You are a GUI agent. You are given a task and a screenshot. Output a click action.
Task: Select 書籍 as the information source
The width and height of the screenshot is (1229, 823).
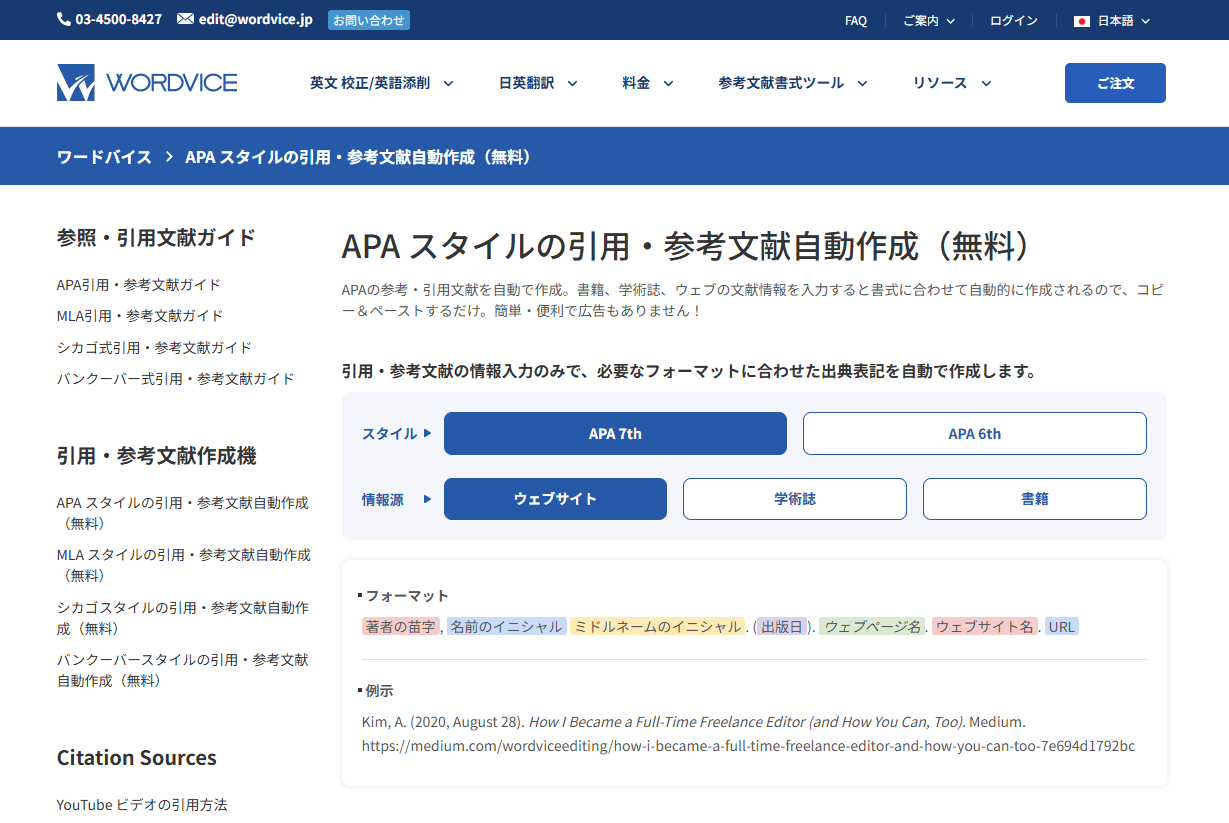1034,498
